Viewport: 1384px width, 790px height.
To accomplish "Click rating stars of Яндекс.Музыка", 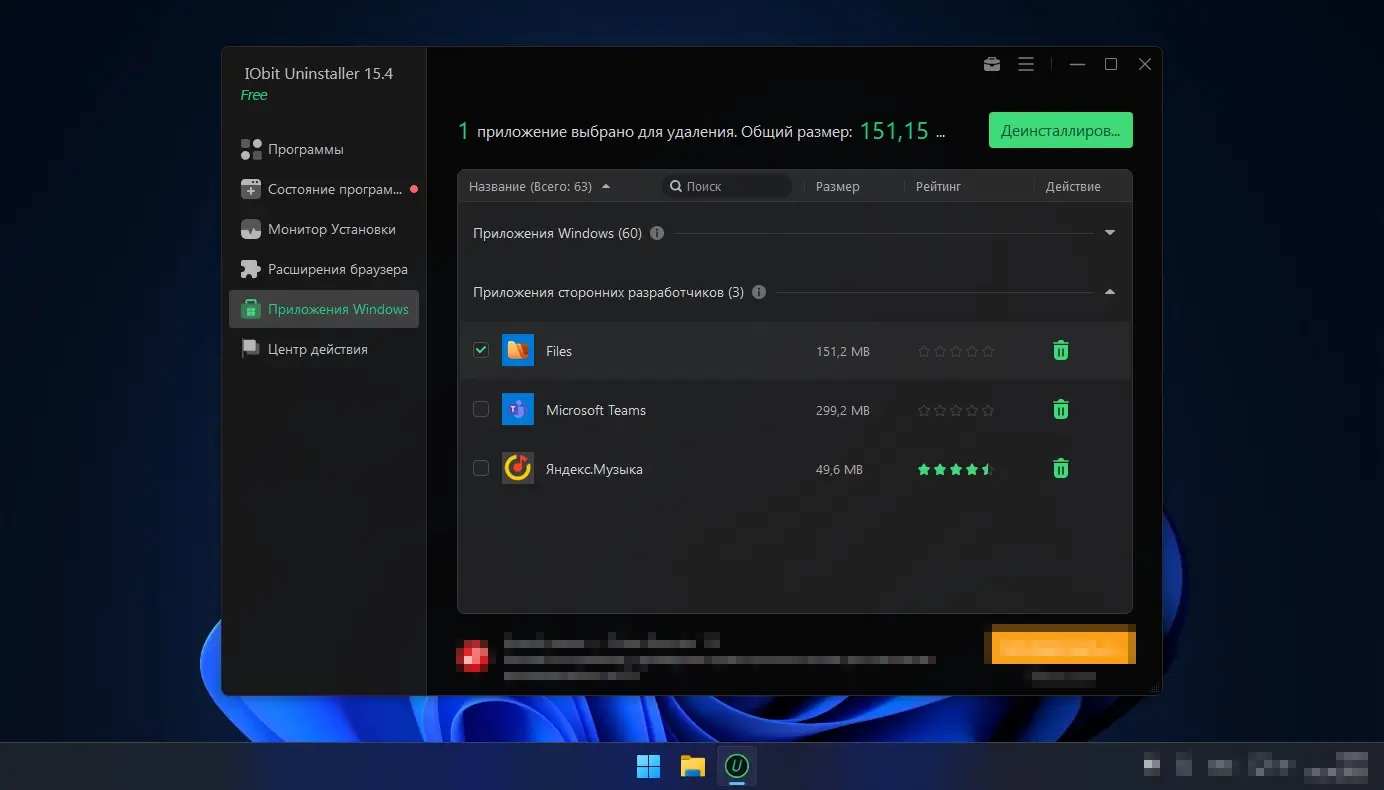I will (x=956, y=469).
